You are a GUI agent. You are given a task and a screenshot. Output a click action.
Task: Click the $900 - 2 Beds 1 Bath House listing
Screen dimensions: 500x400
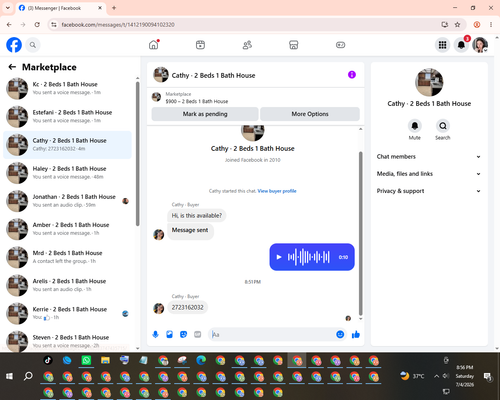(197, 101)
